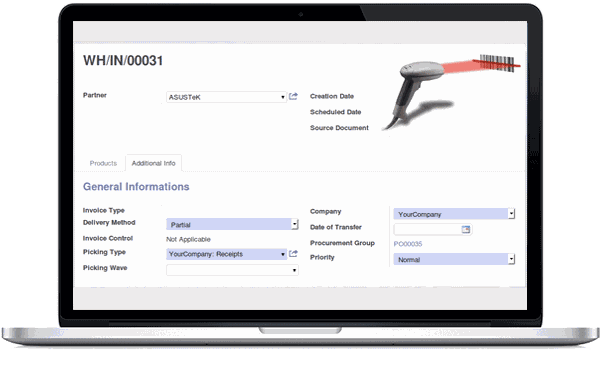Open the Company dropdown showing YourCompany

pyautogui.click(x=454, y=214)
